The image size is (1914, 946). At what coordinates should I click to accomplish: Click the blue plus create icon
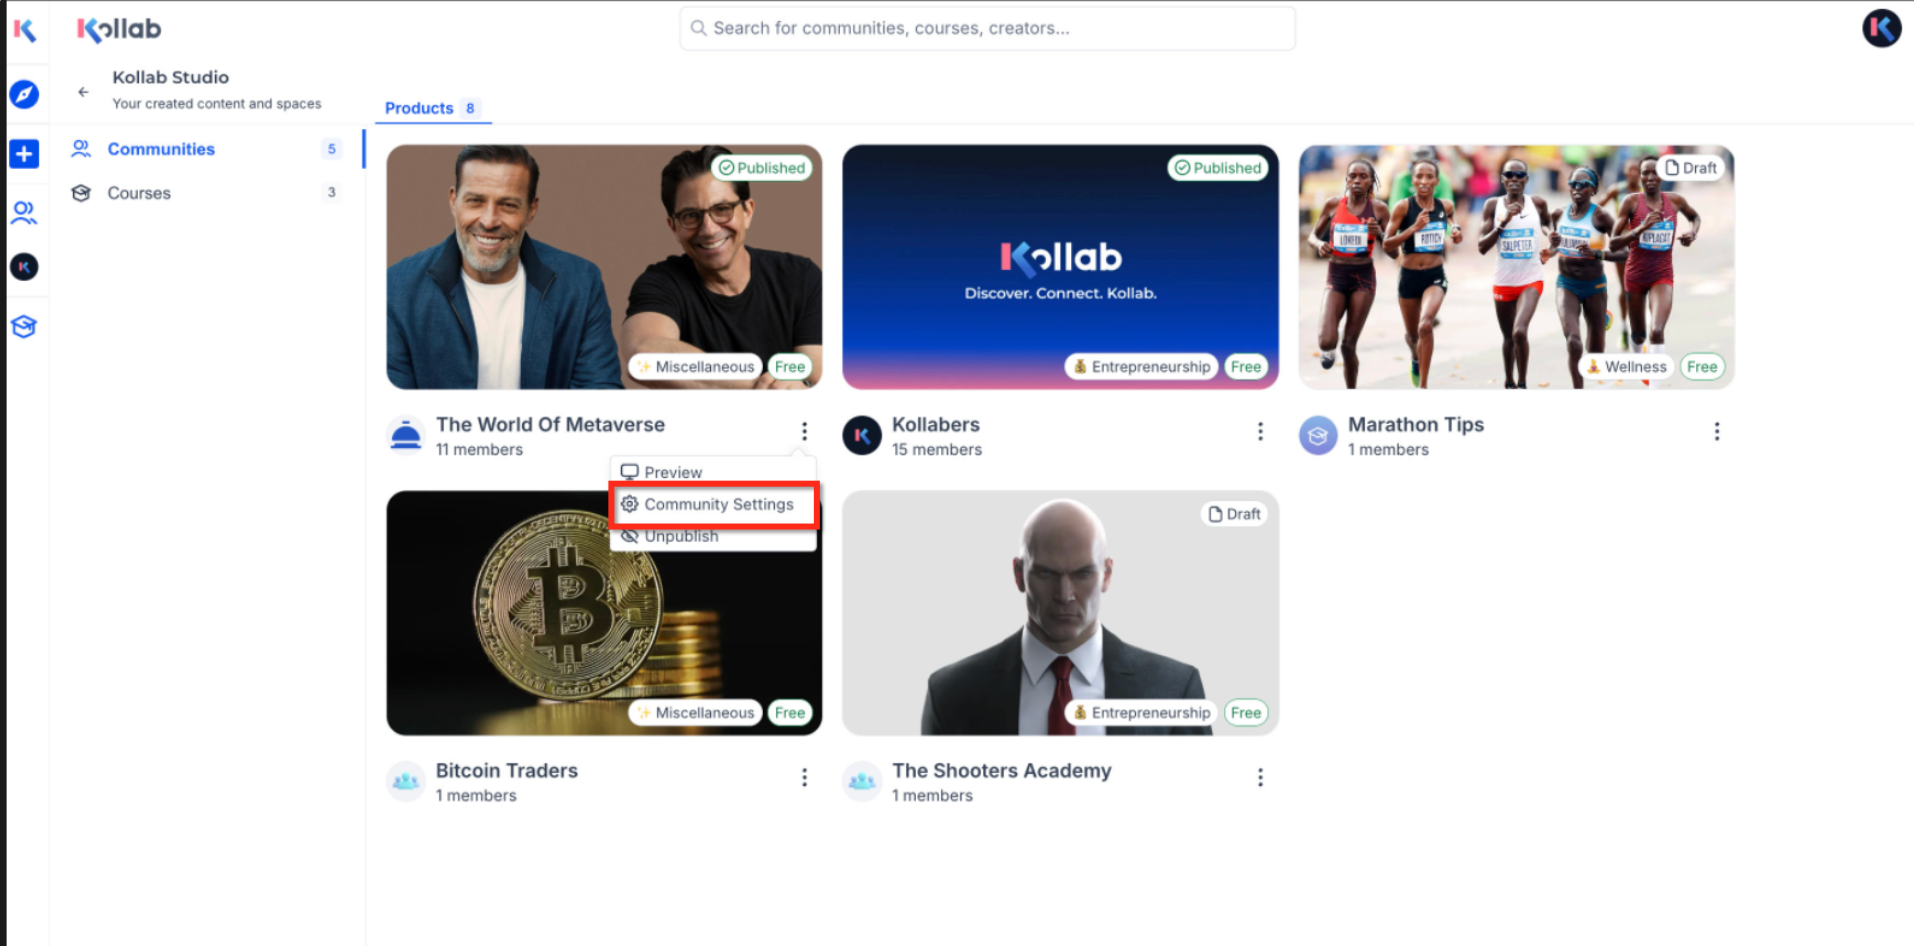tap(24, 154)
